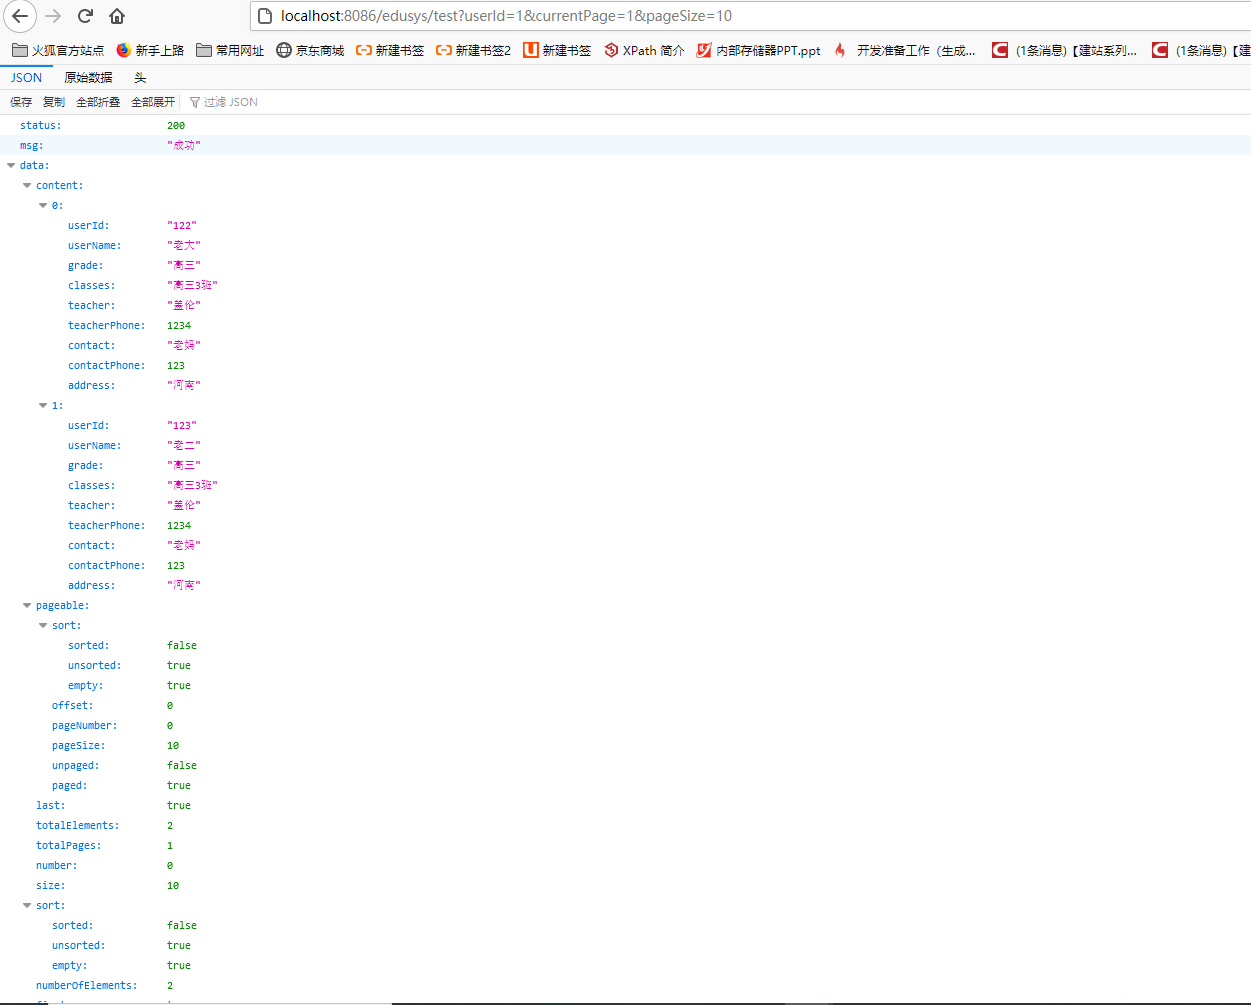This screenshot has height=1005, width=1251.
Task: Open the 常用网址 bookmark folder
Action: (230, 50)
